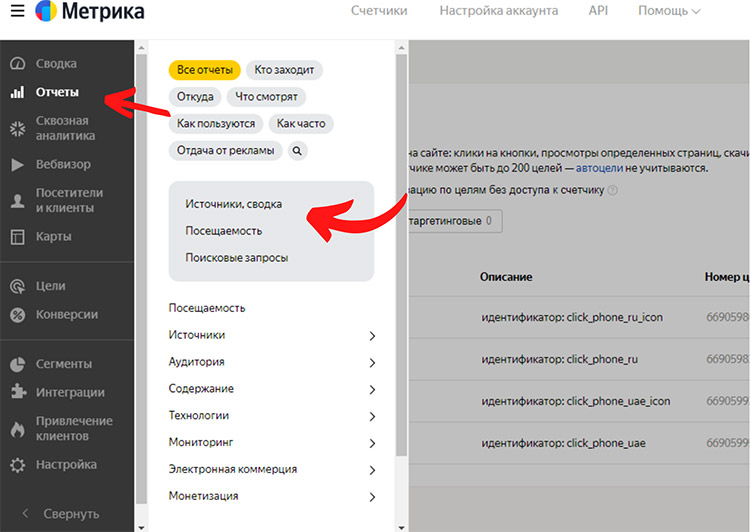Image resolution: width=750 pixels, height=532 pixels.
Task: Click the Карты sidebar icon
Action: [x=17, y=237]
